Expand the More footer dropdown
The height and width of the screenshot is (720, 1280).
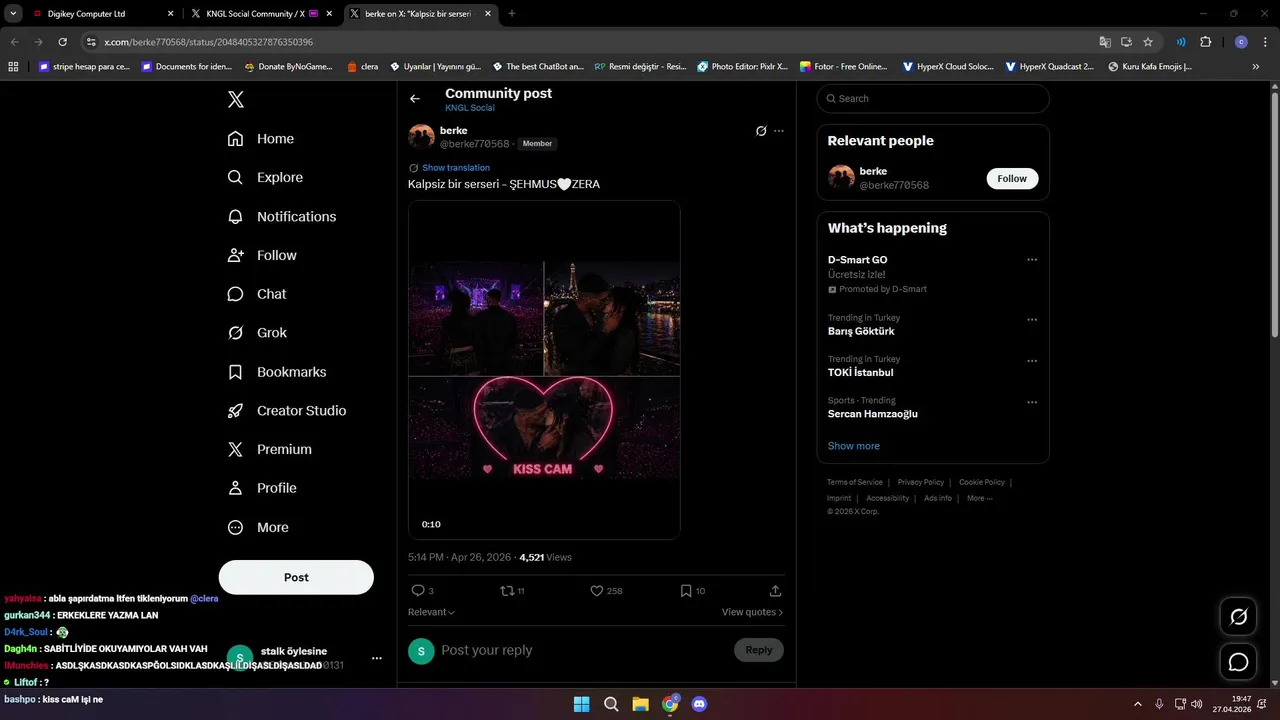click(x=979, y=498)
